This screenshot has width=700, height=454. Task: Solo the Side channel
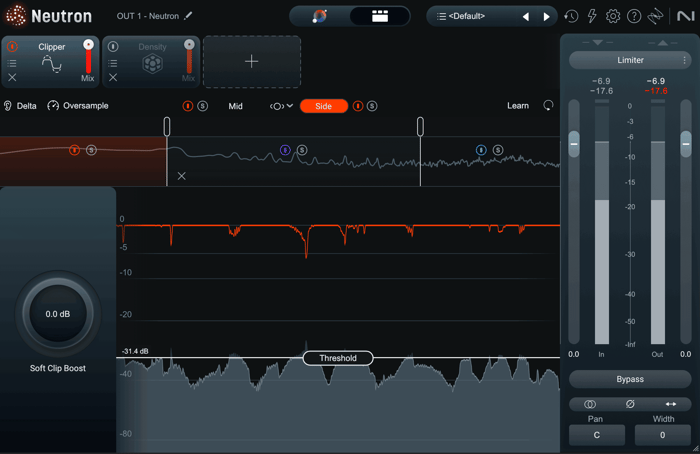point(372,106)
